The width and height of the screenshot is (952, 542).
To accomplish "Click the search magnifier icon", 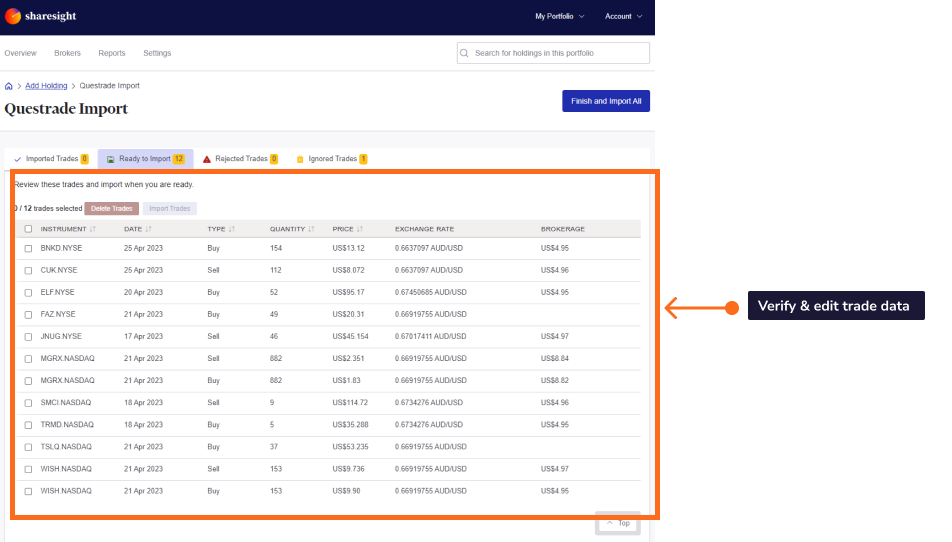I will [464, 53].
